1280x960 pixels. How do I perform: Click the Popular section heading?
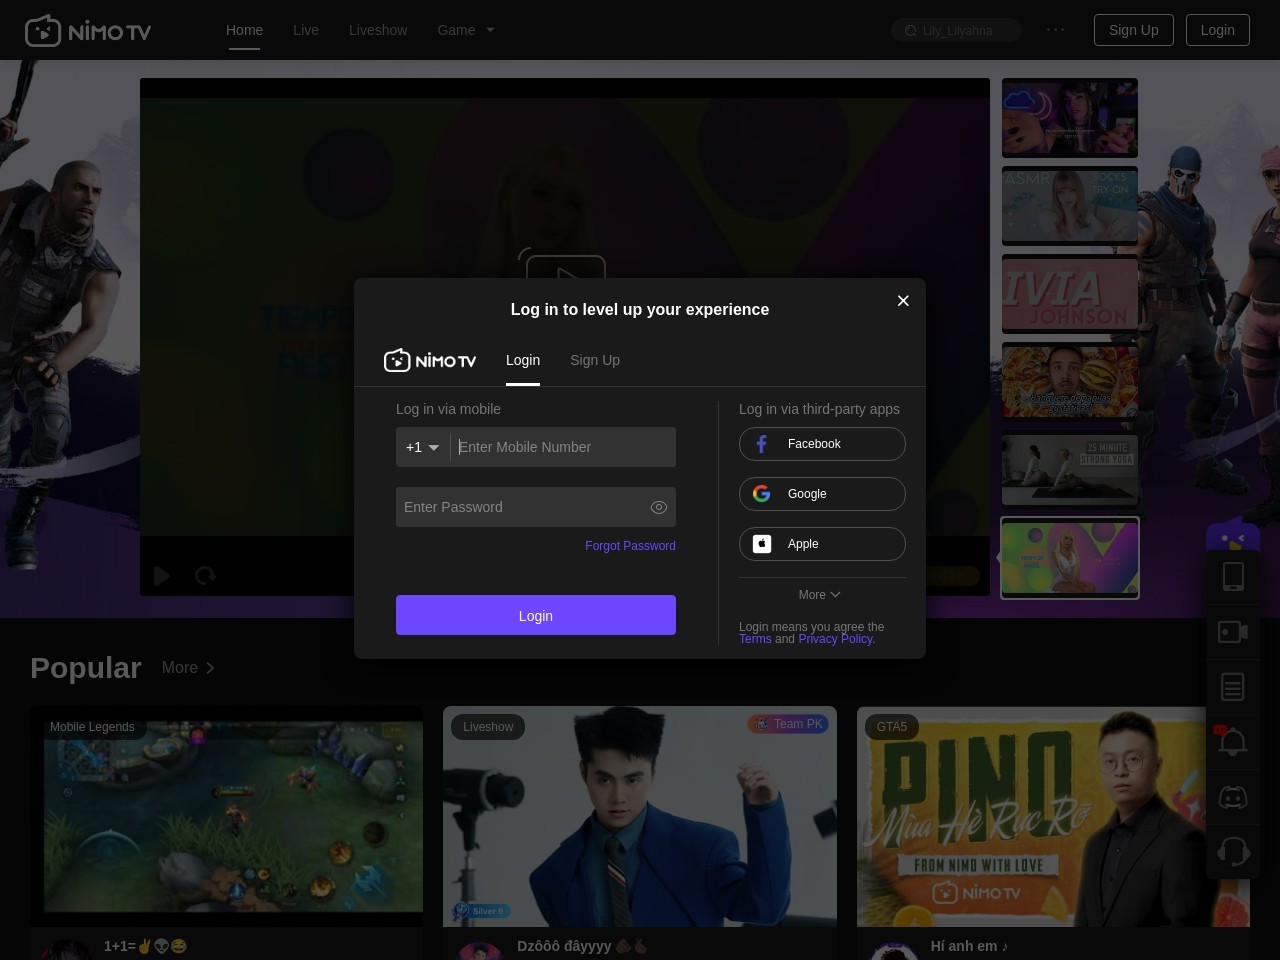tap(86, 668)
